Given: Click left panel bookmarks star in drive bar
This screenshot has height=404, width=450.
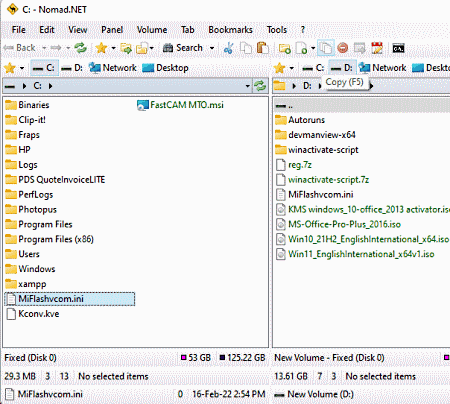Looking at the screenshot, I should click(10, 68).
